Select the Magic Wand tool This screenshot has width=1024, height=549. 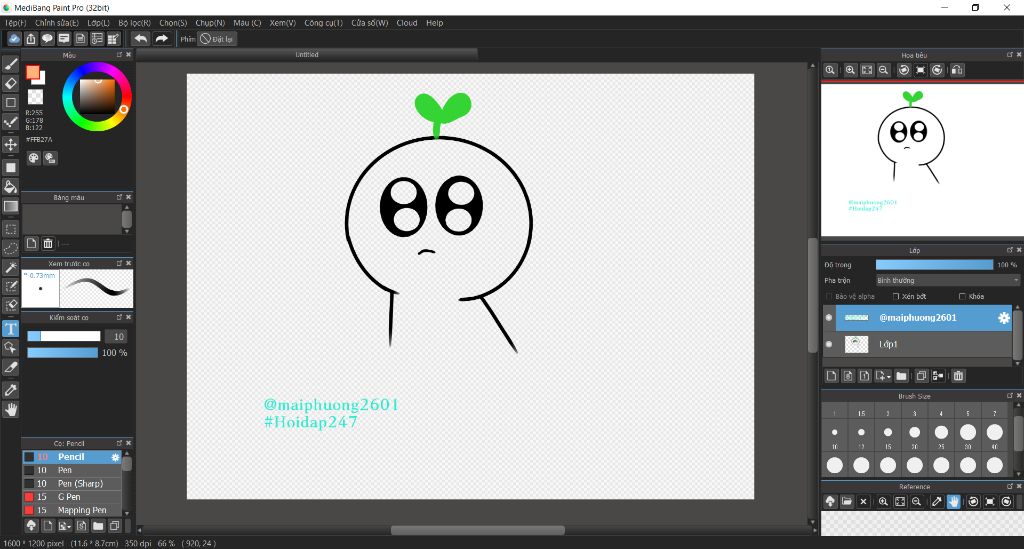[10, 268]
